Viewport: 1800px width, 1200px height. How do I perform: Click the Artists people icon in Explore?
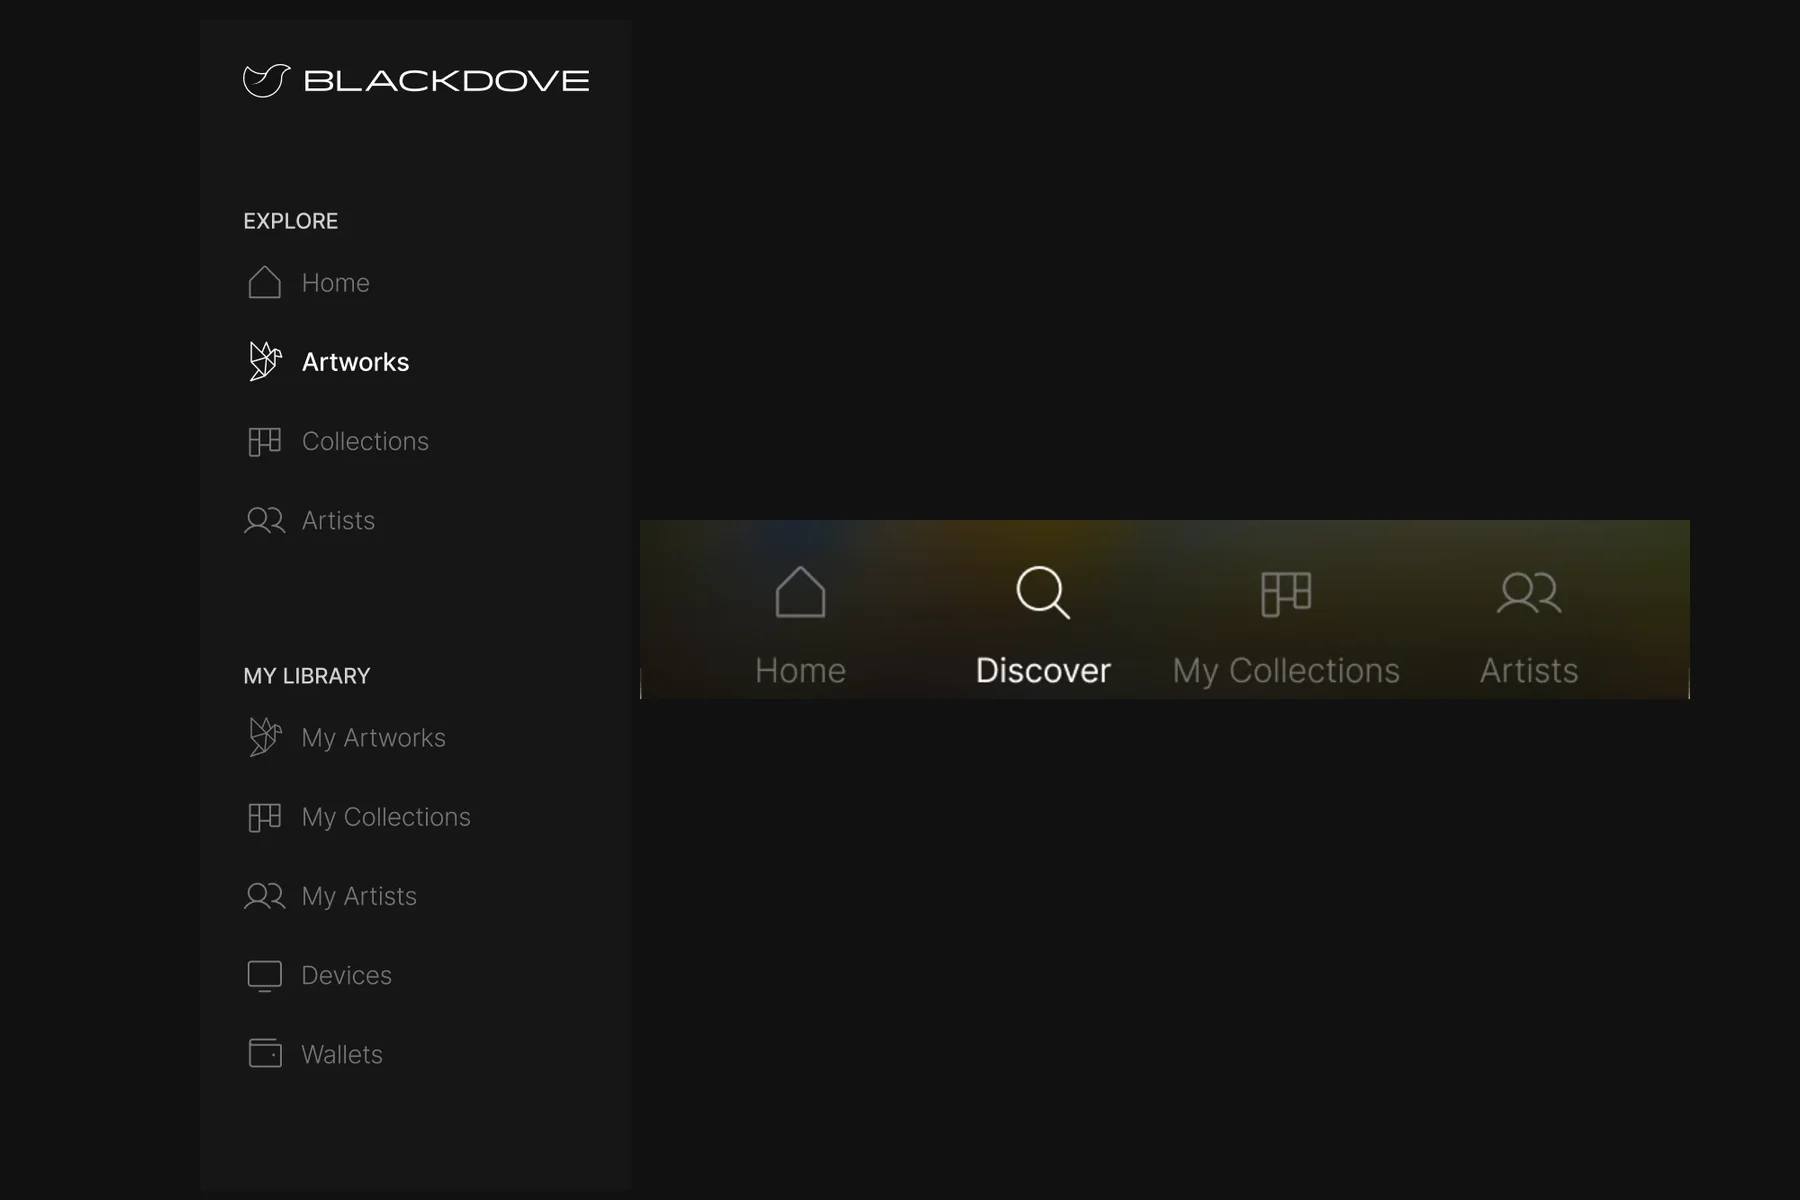pos(265,520)
